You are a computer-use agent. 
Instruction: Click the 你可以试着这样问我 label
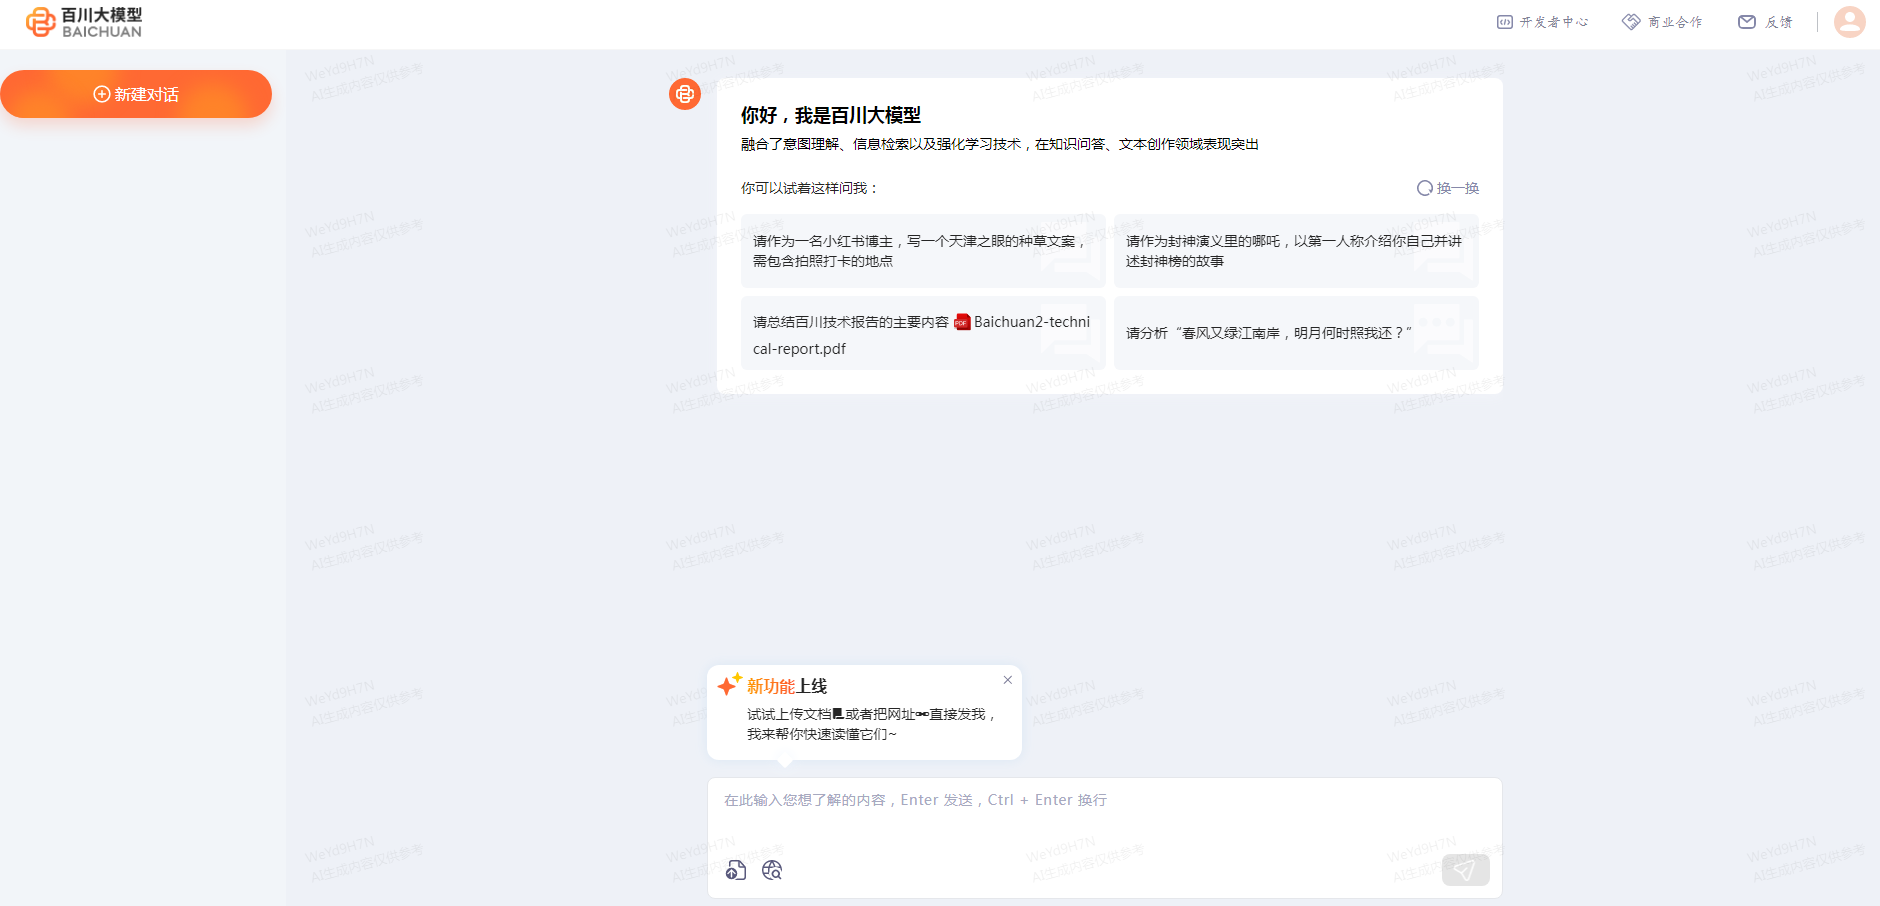[x=809, y=188]
